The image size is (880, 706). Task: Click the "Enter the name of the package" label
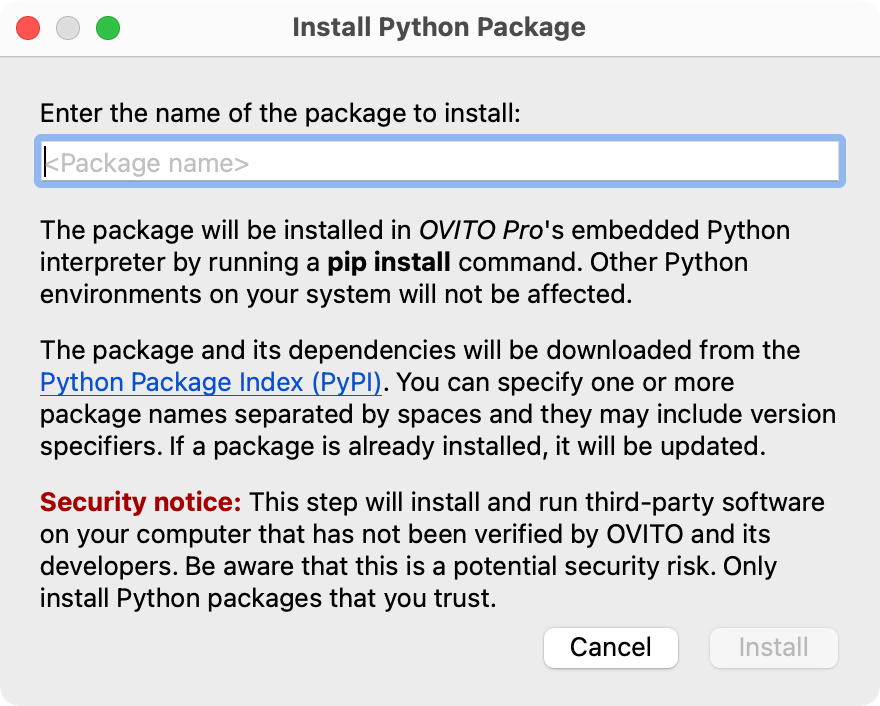coord(280,113)
